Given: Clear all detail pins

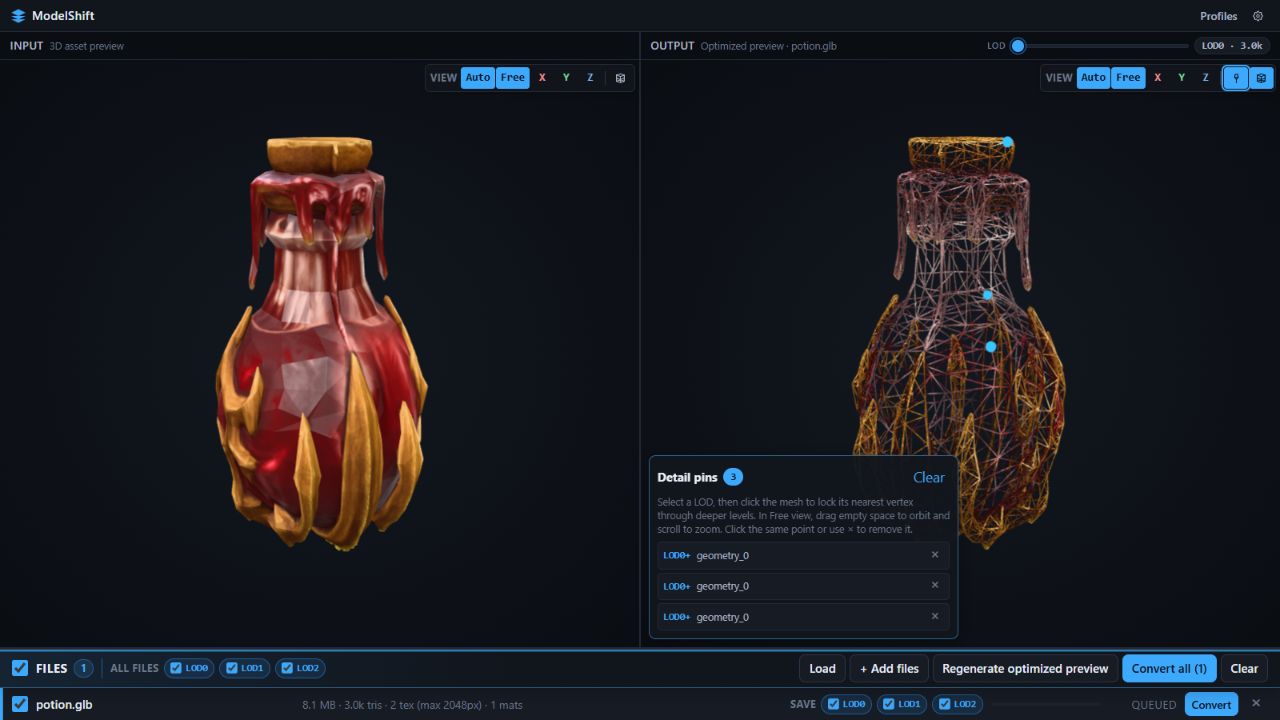Looking at the screenshot, I should [x=929, y=477].
